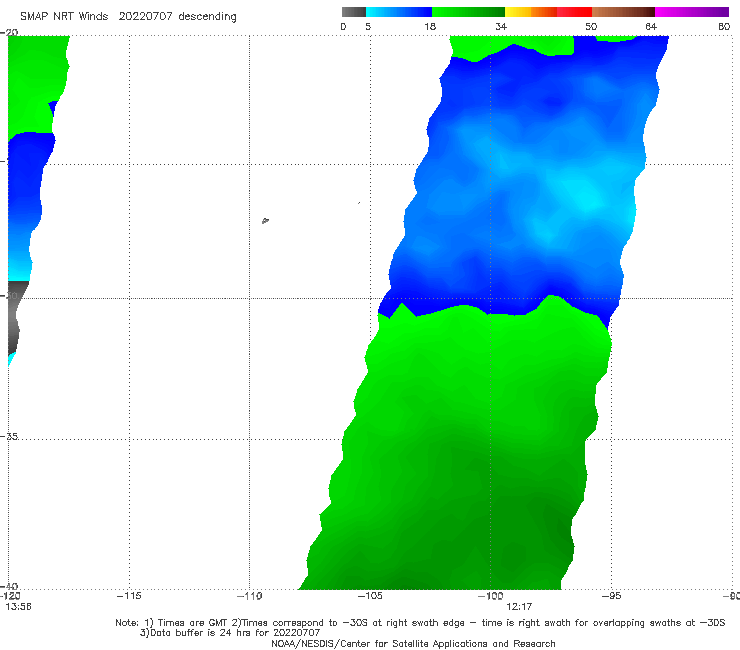Image resolution: width=740 pixels, height=650 pixels.
Task: Pick the brown segment of the color bar
Action: 623,12
